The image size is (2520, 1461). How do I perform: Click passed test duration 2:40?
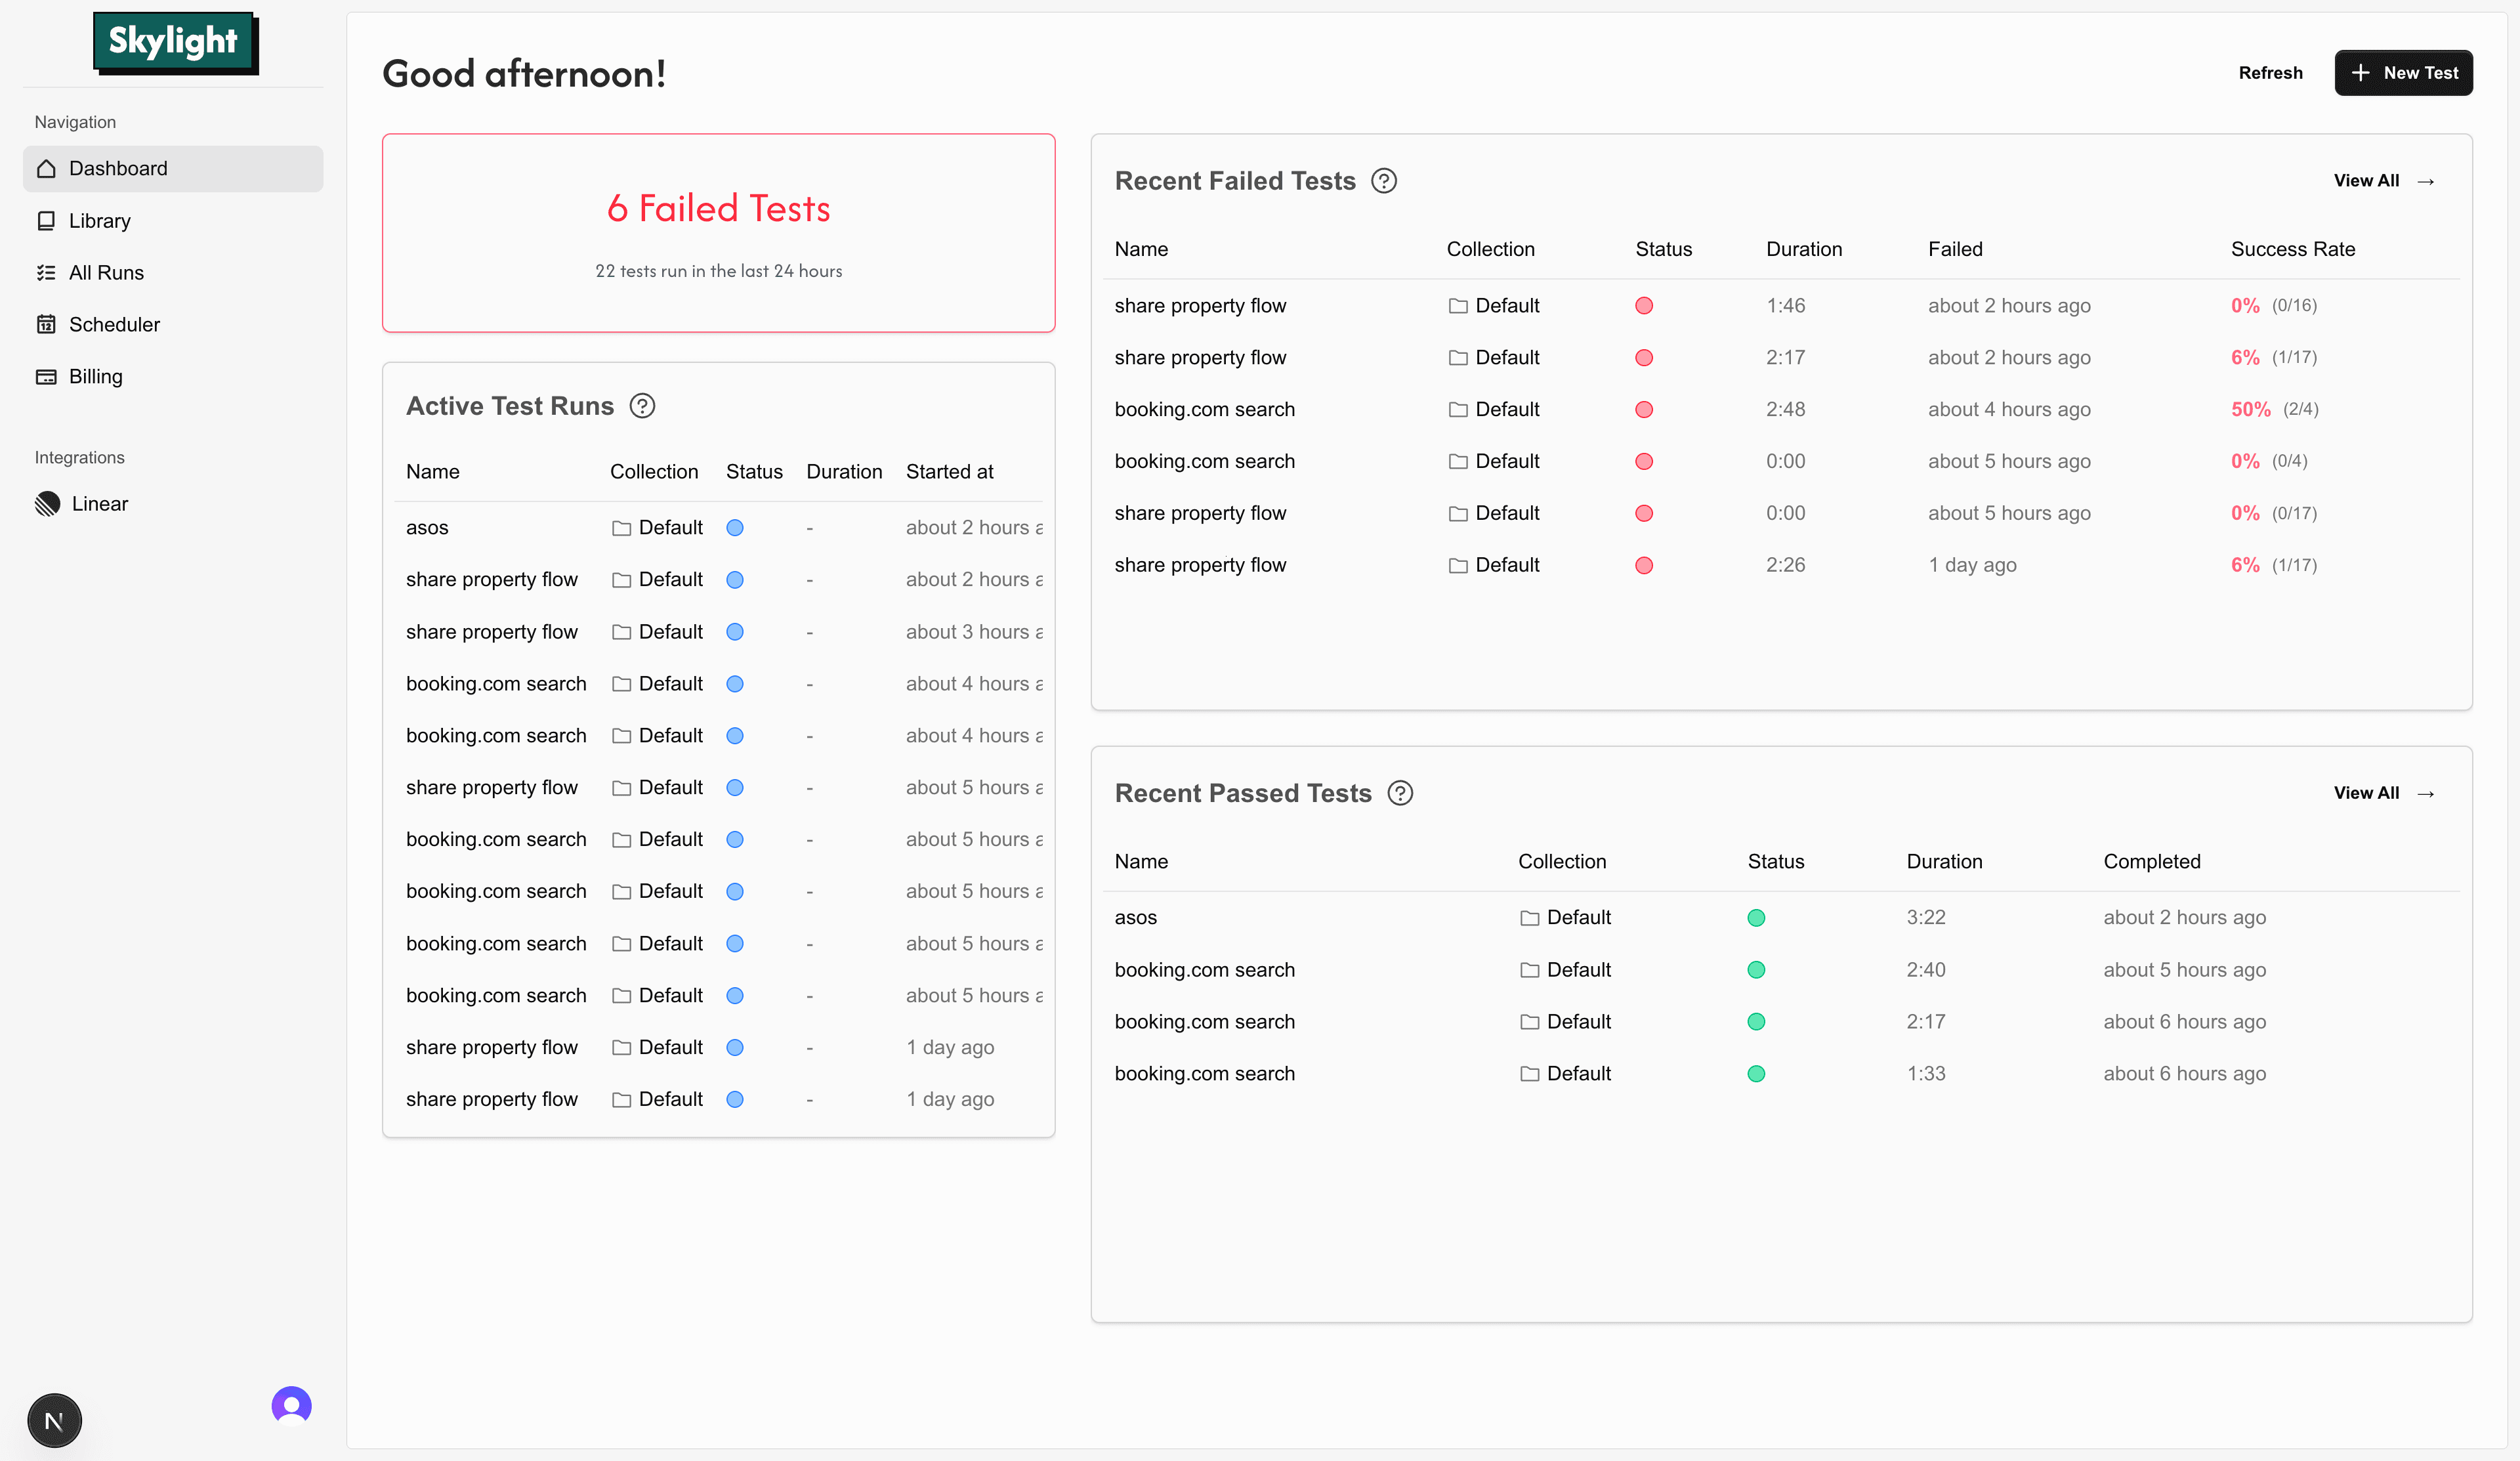tap(1925, 970)
